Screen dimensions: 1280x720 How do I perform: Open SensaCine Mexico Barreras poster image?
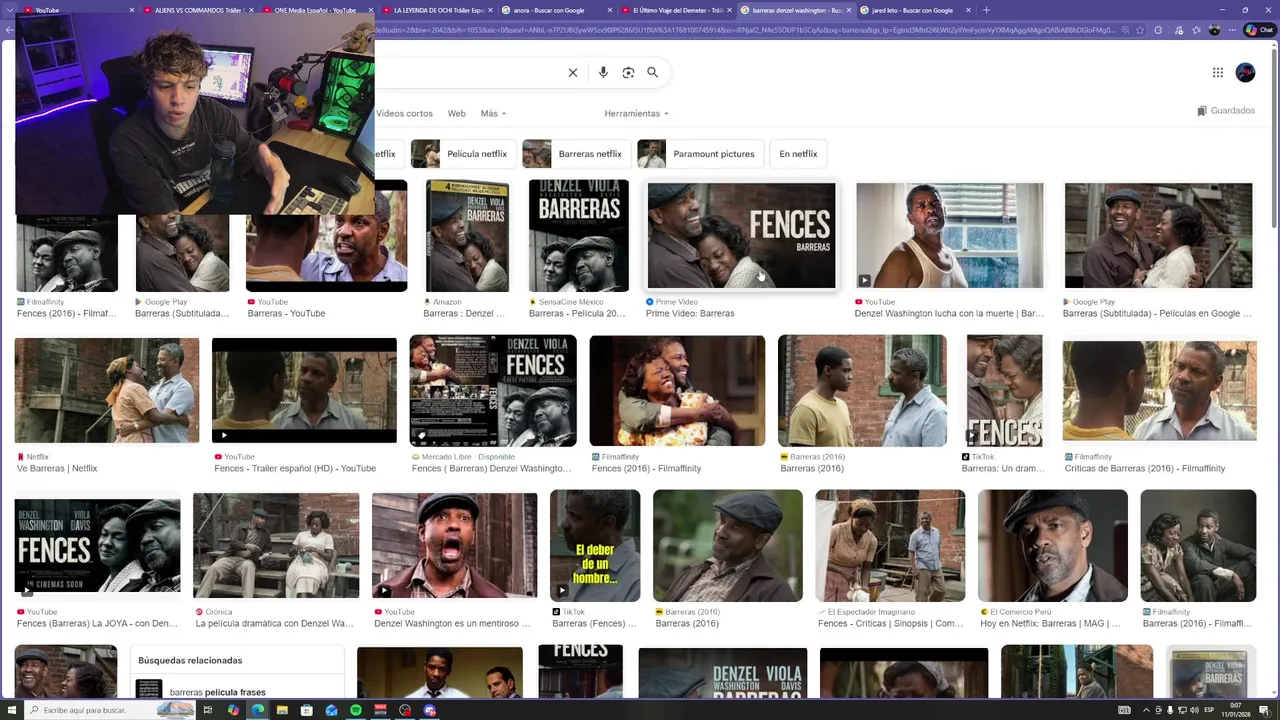(x=578, y=236)
